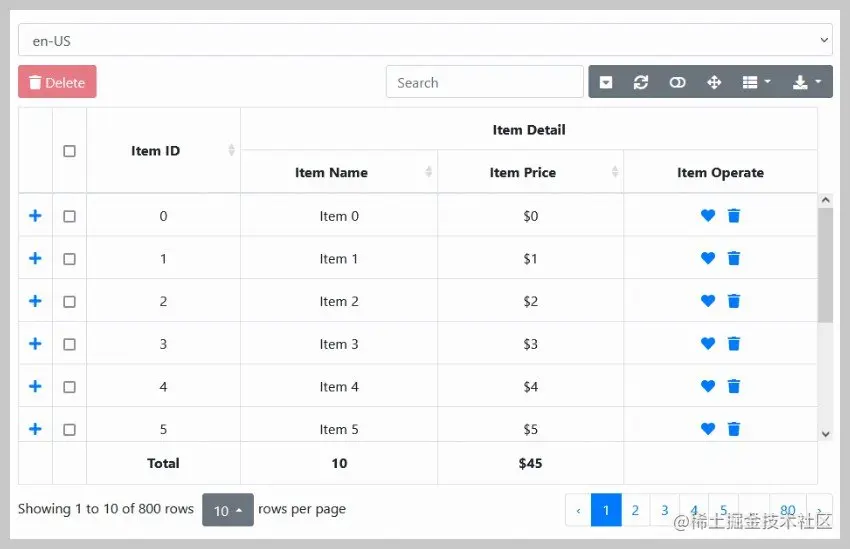This screenshot has width=850, height=549.
Task: Remove Item 0 using the trash icon
Action: pyautogui.click(x=733, y=216)
